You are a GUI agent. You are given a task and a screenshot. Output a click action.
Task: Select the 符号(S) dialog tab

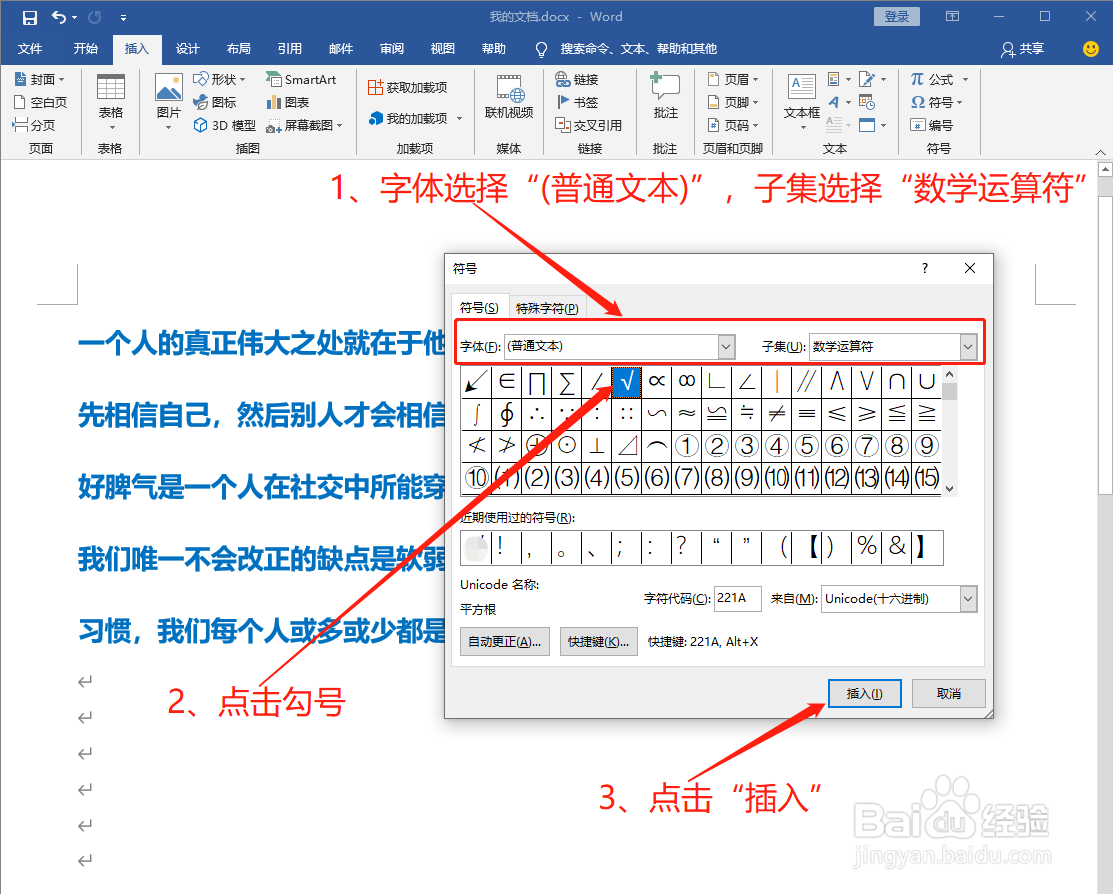(x=479, y=307)
